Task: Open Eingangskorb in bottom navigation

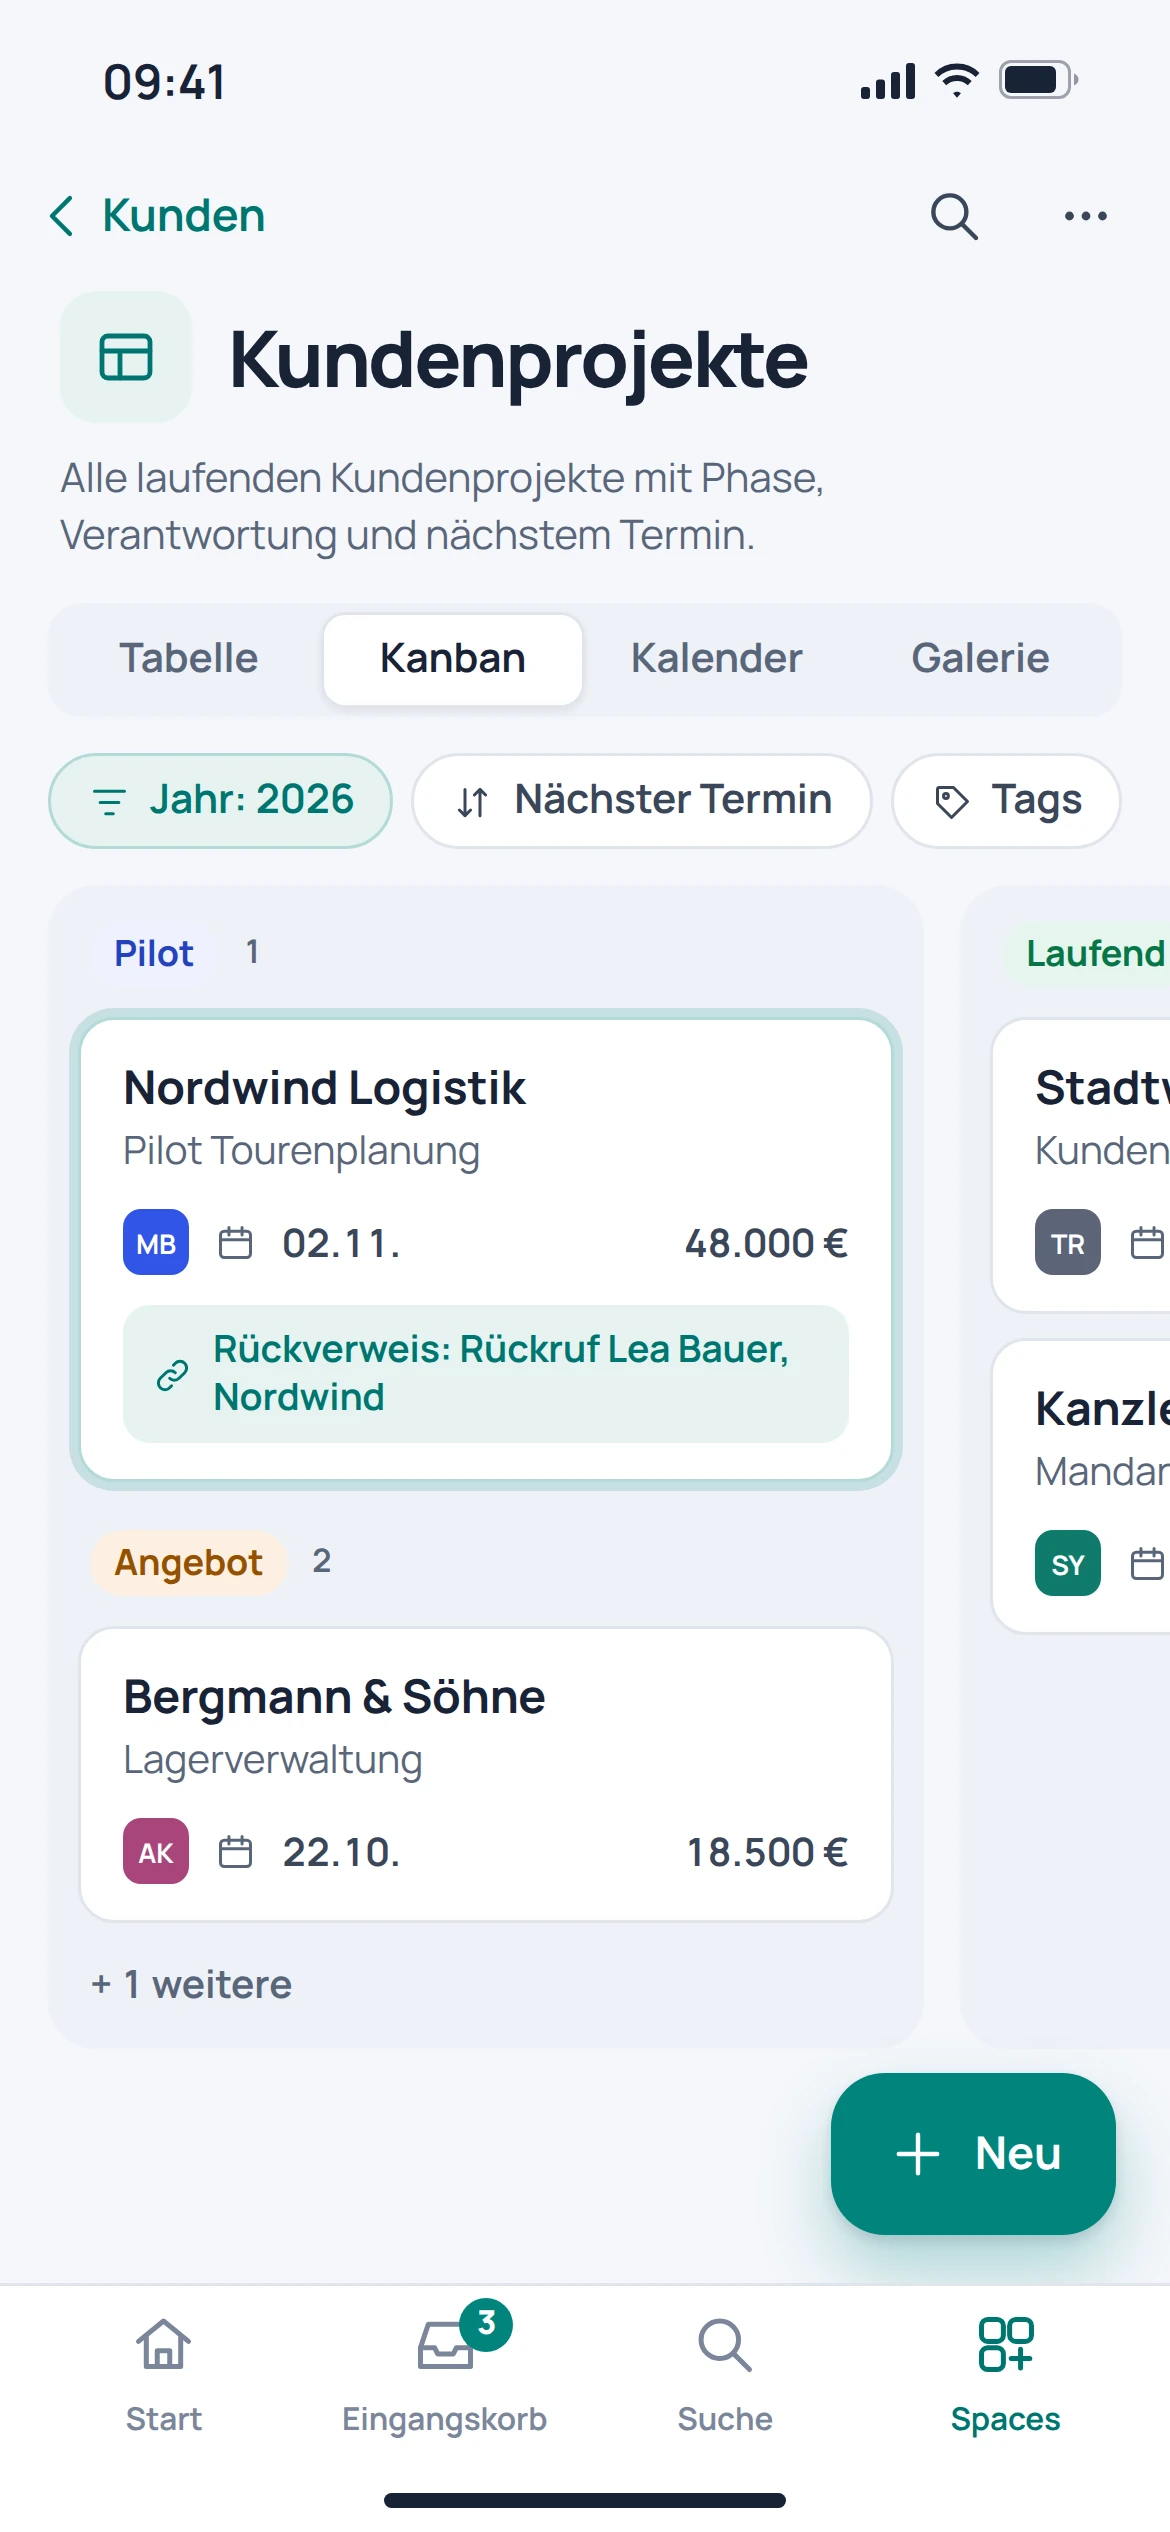Action: pyautogui.click(x=445, y=2375)
